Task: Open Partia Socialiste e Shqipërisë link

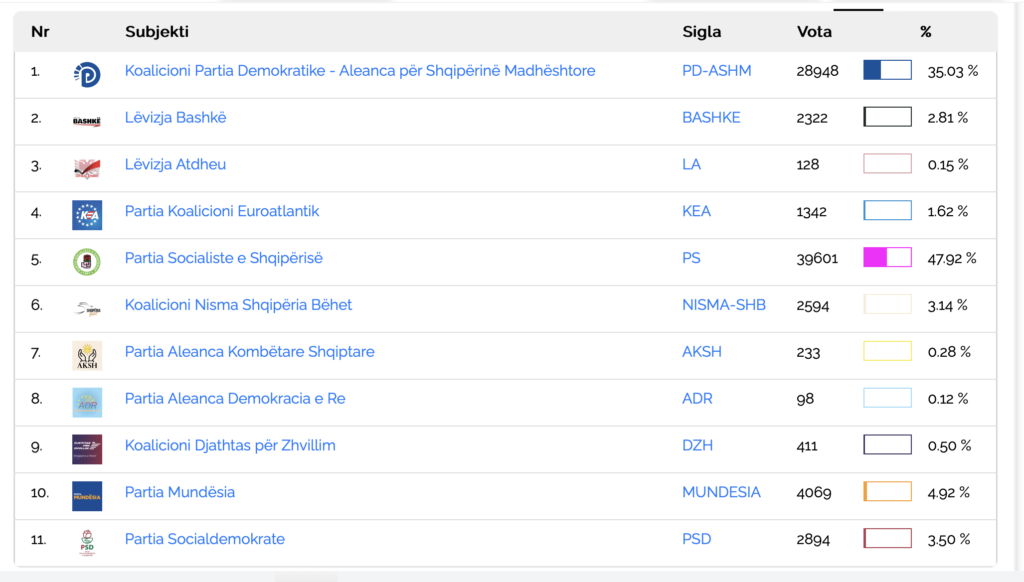Action: pyautogui.click(x=224, y=258)
